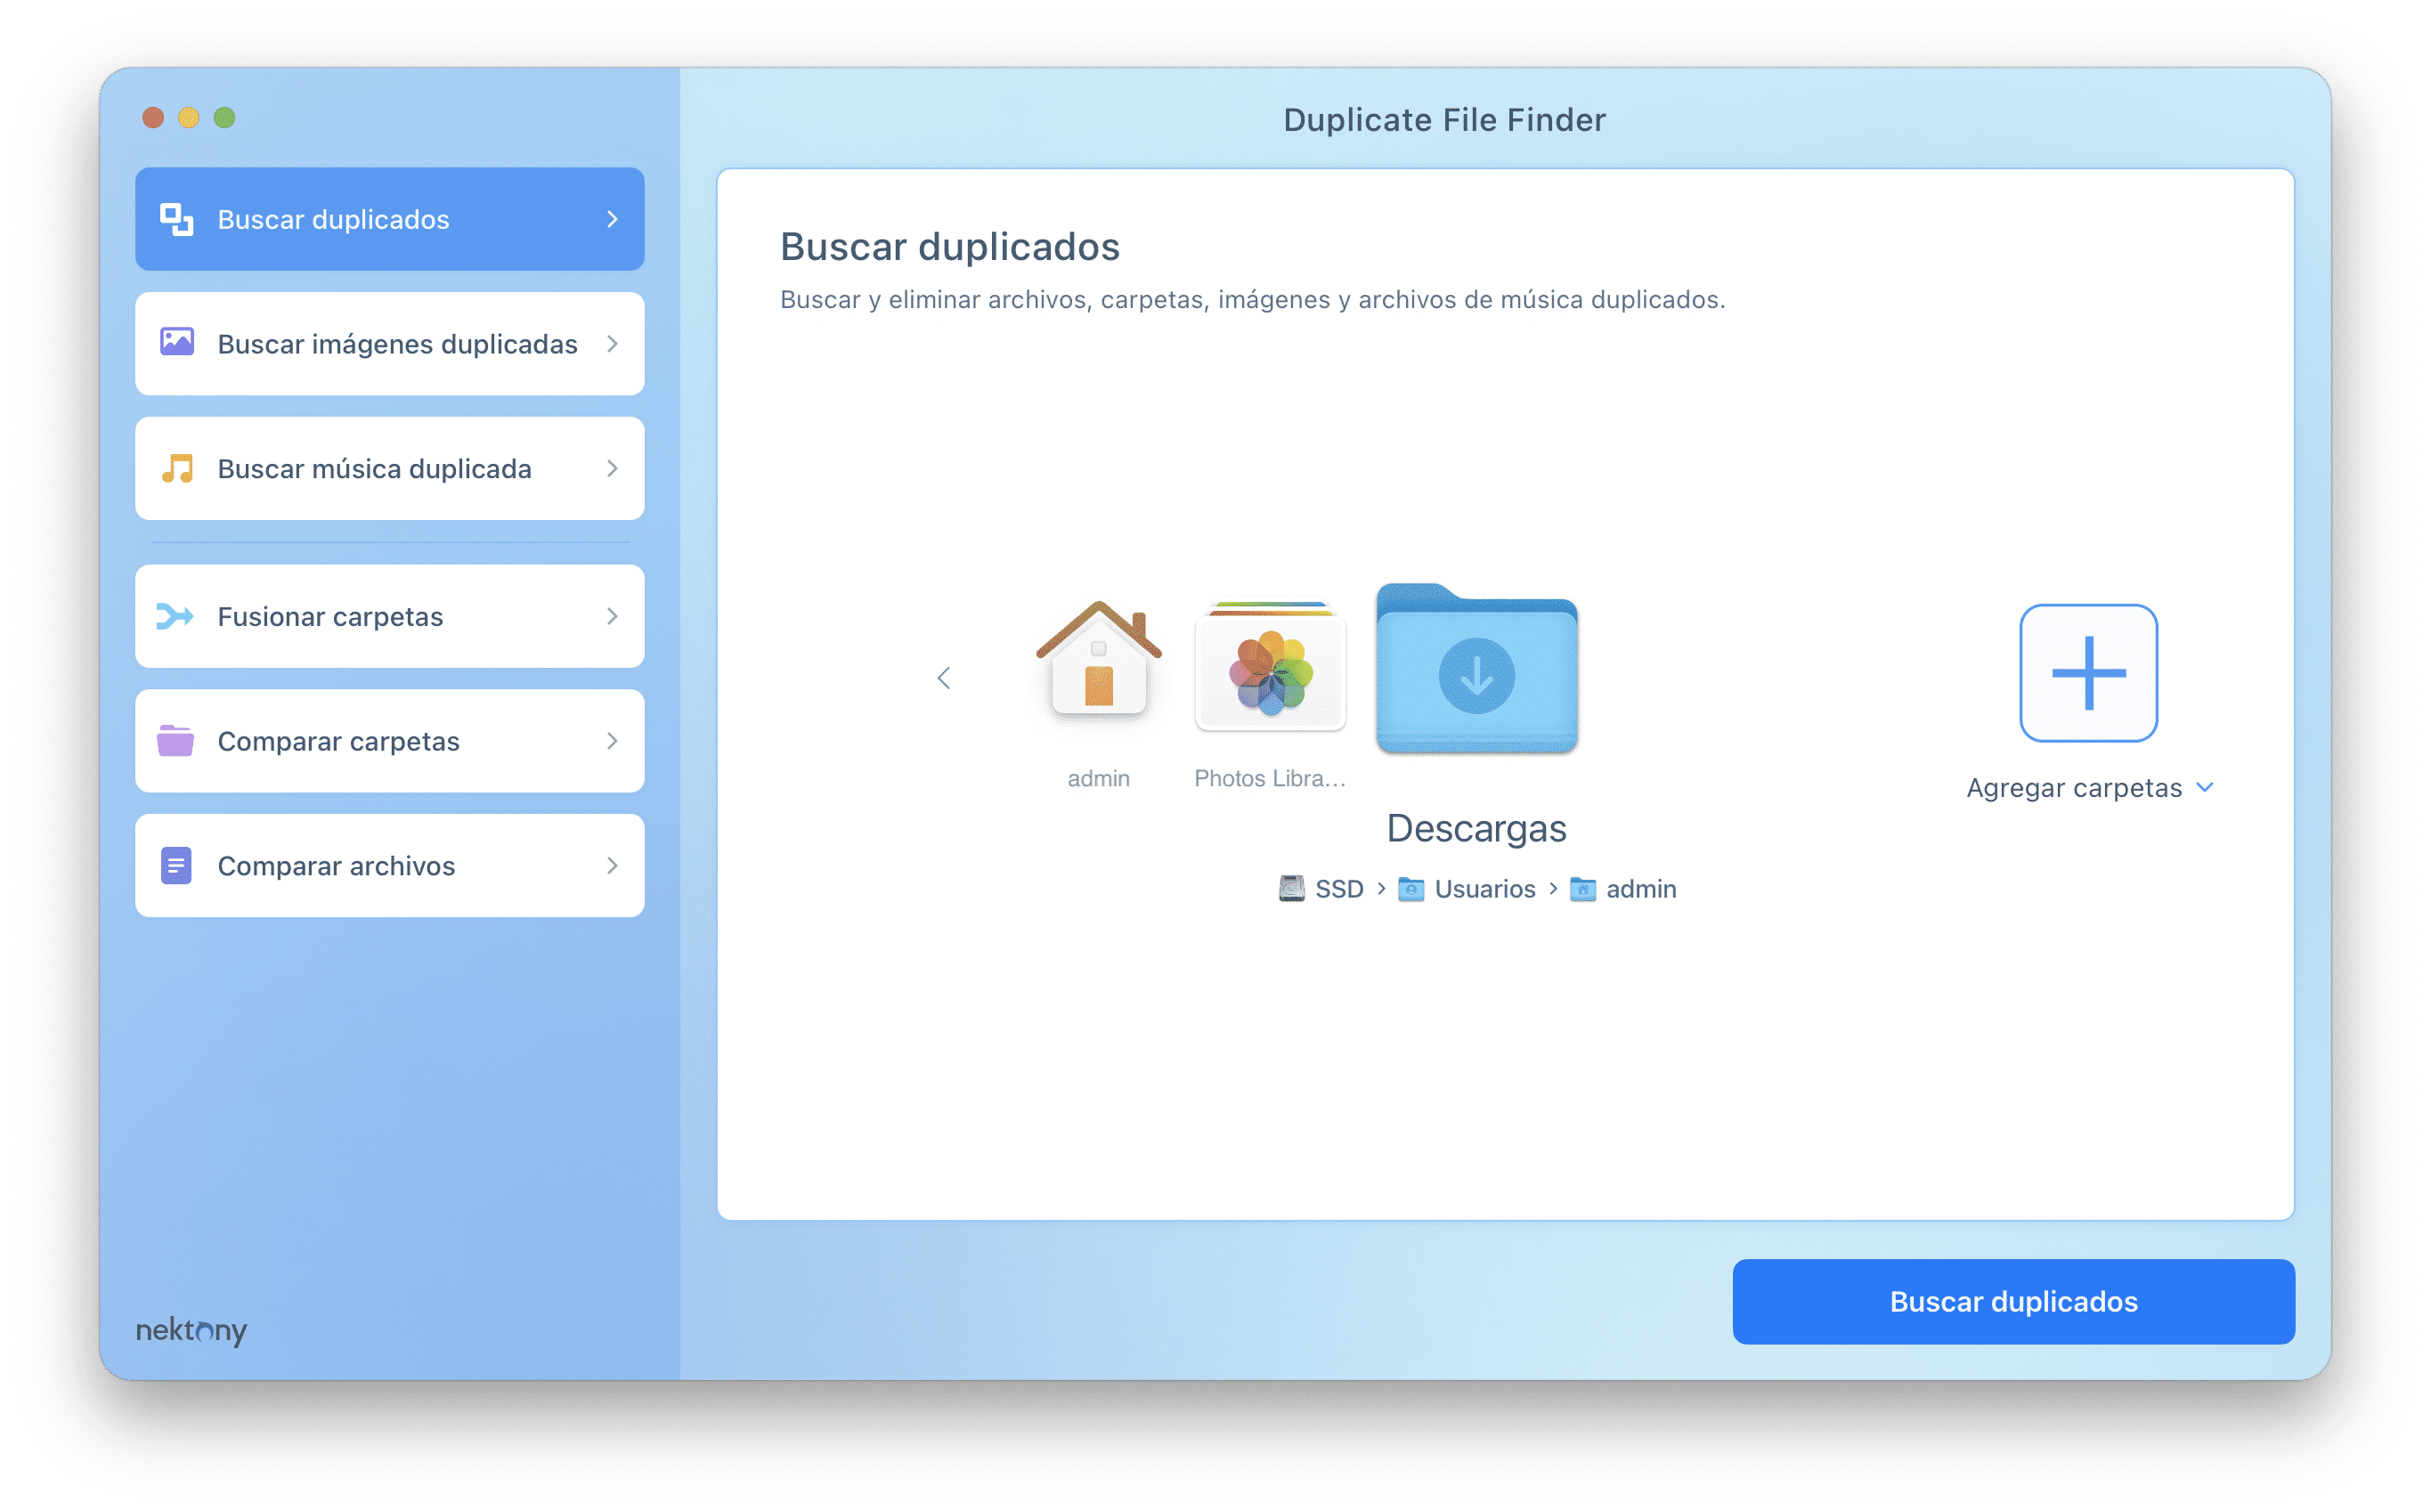The image size is (2431, 1512).
Task: Click the nektony logo
Action: (x=191, y=1330)
